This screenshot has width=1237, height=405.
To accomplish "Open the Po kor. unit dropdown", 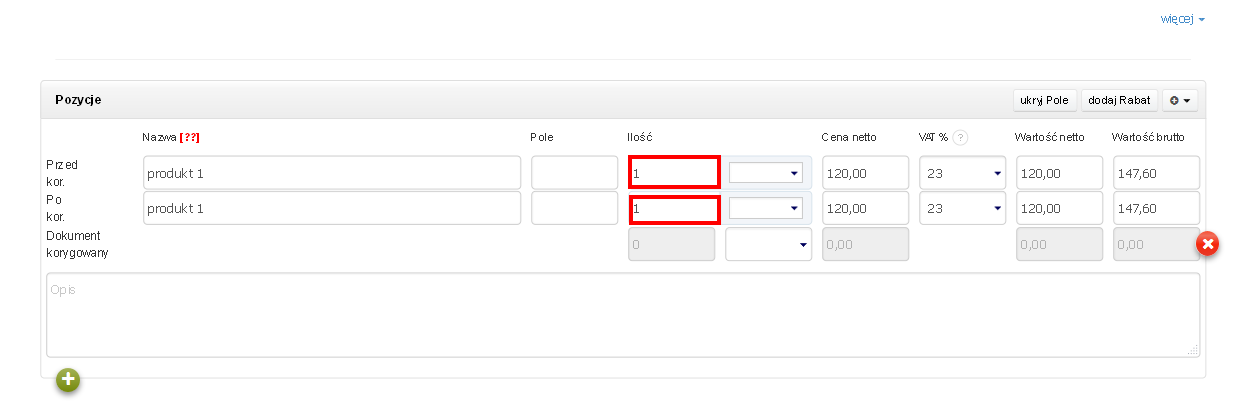I will (766, 208).
